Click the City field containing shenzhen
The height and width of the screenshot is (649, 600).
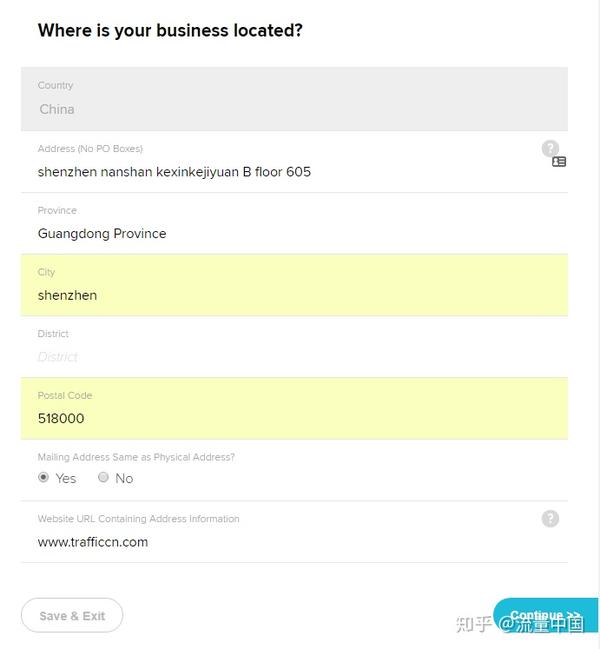pyautogui.click(x=294, y=285)
